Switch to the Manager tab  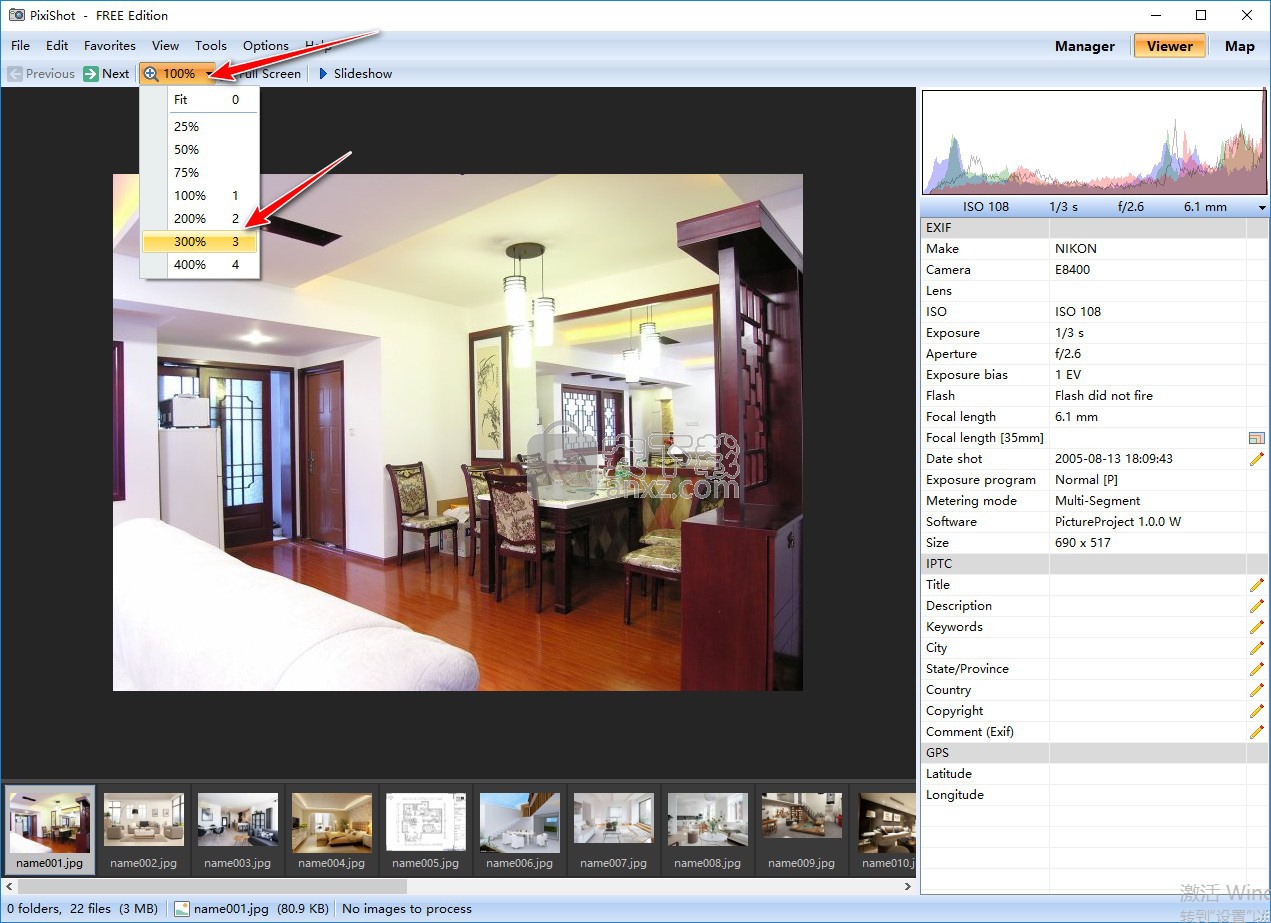click(x=1085, y=46)
